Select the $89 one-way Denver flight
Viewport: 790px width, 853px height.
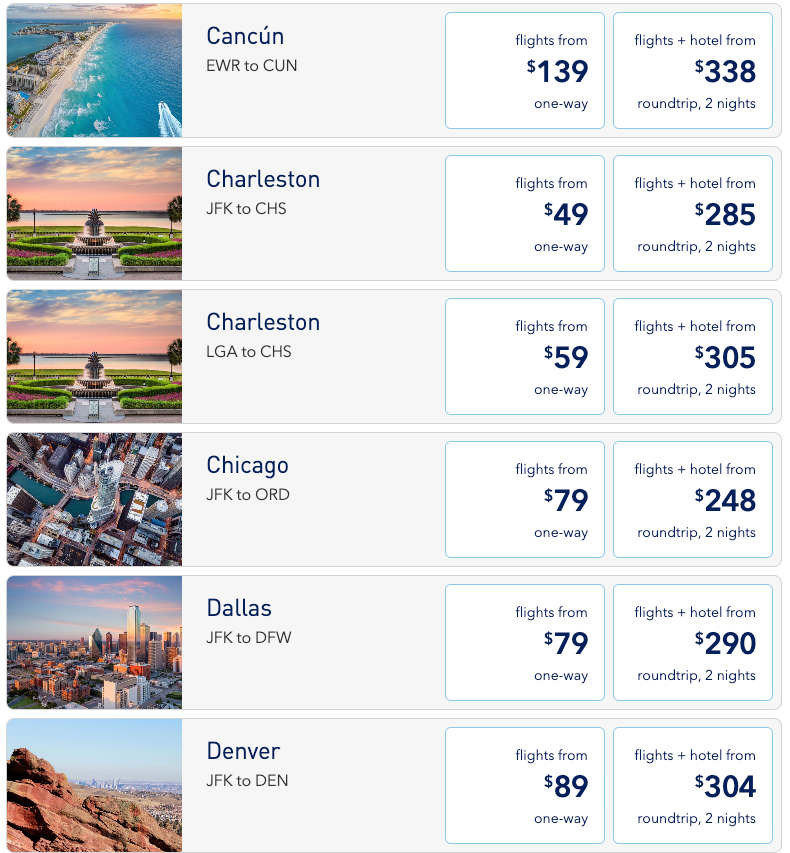(524, 786)
